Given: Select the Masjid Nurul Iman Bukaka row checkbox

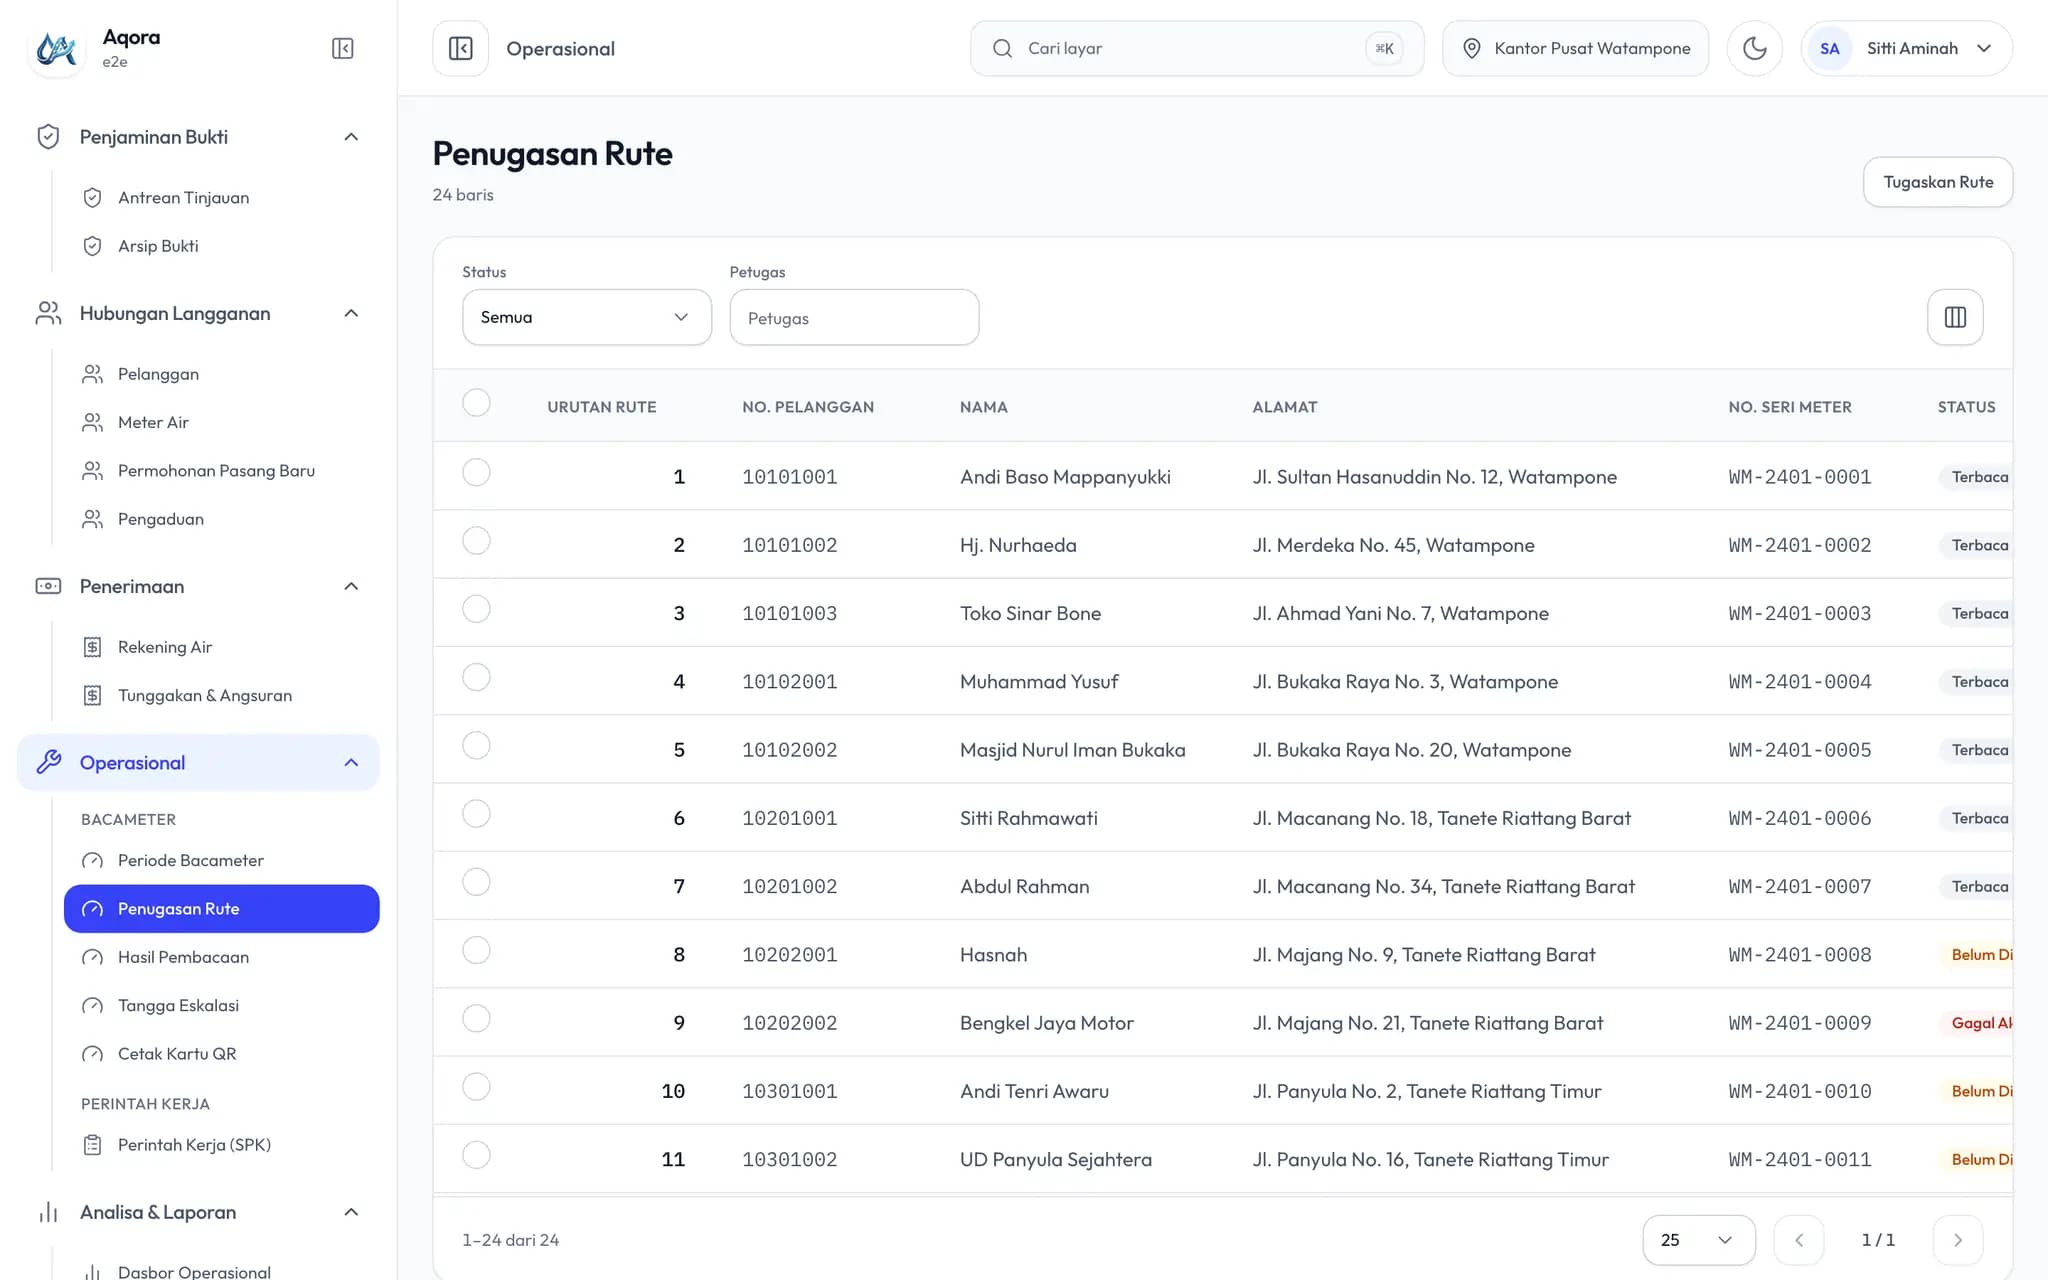Looking at the screenshot, I should click(x=477, y=745).
